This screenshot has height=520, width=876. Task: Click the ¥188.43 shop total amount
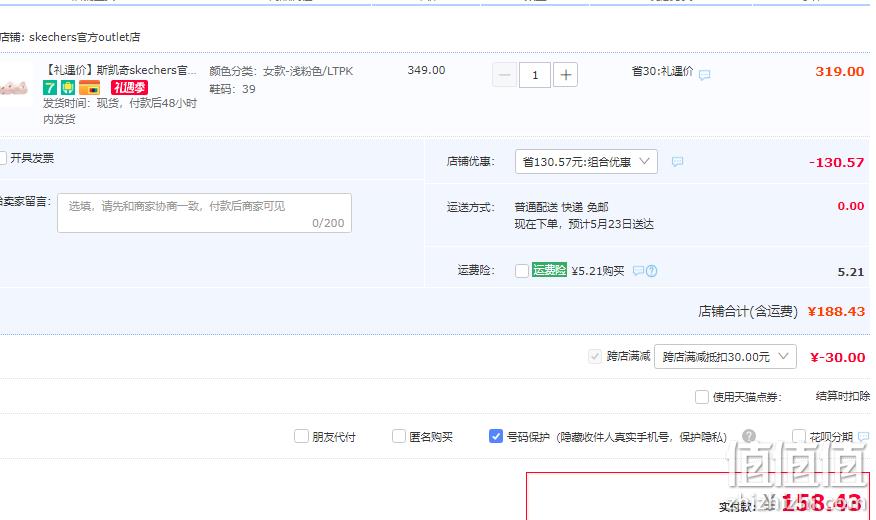[836, 311]
